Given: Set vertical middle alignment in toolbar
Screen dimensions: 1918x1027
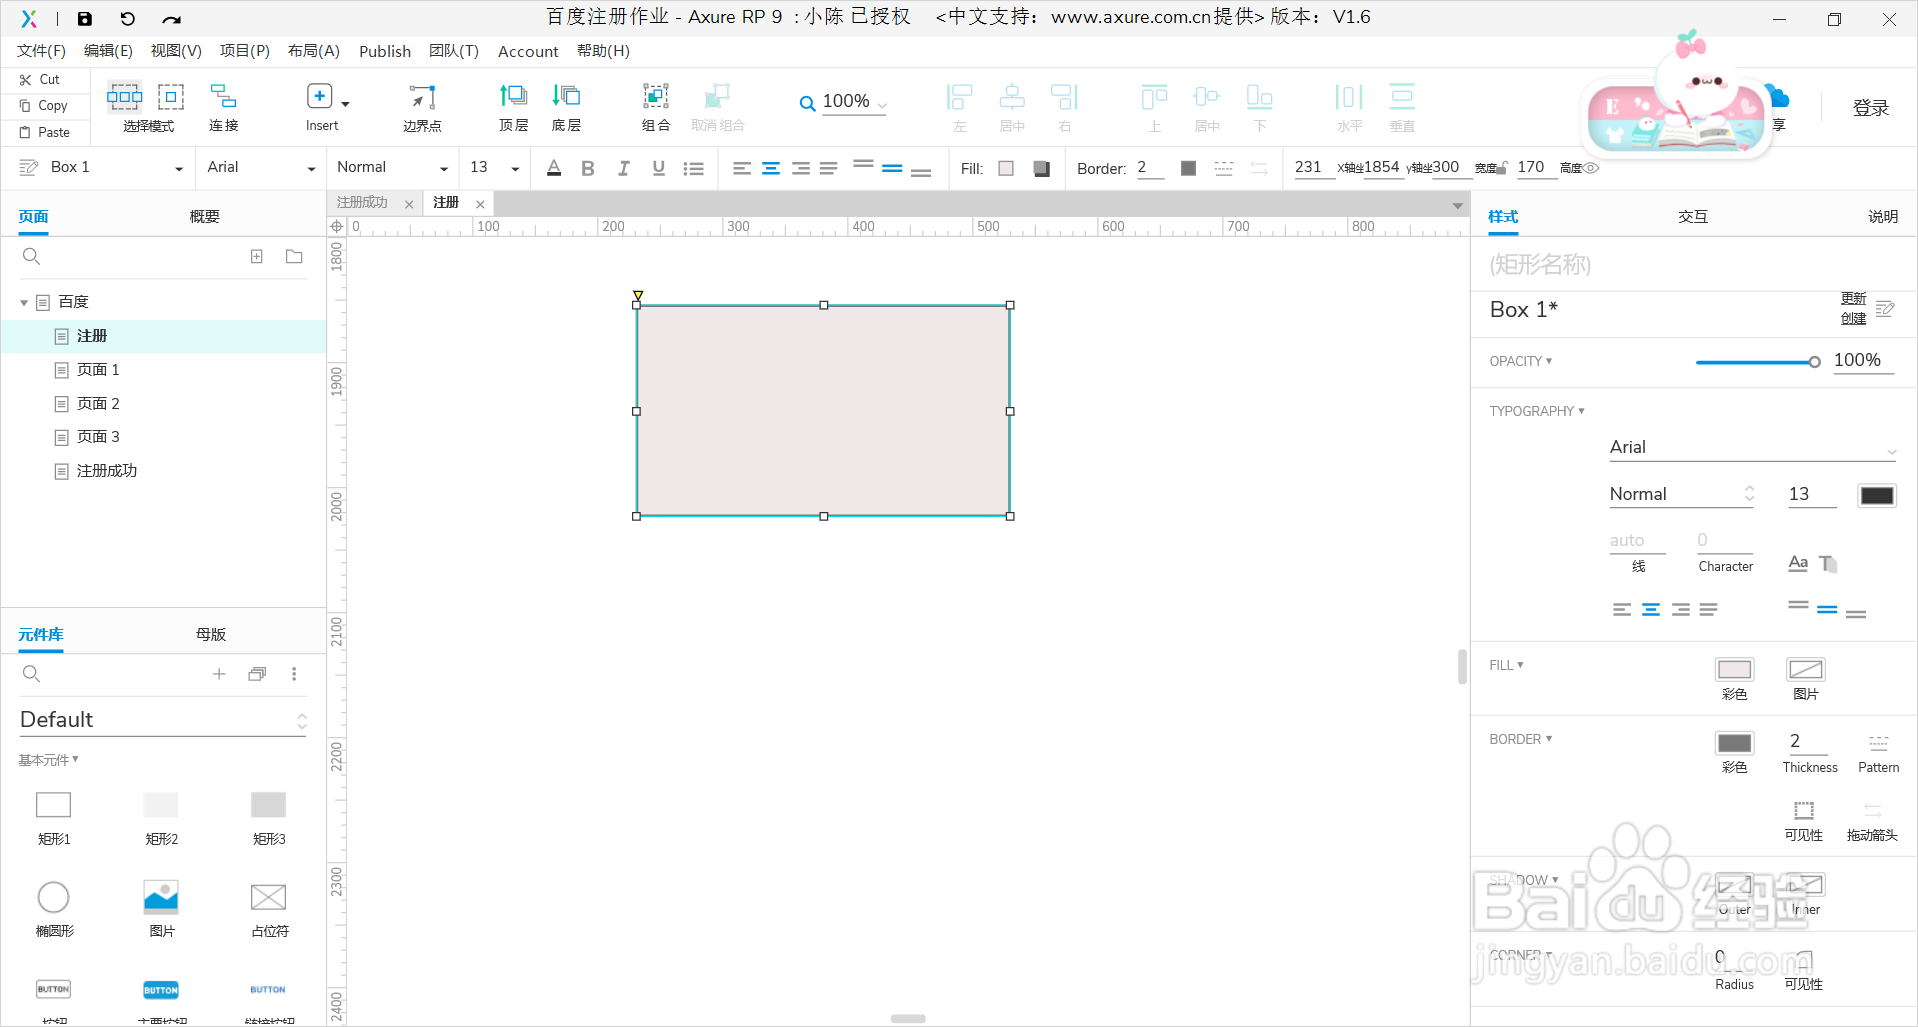Looking at the screenshot, I should [x=892, y=168].
